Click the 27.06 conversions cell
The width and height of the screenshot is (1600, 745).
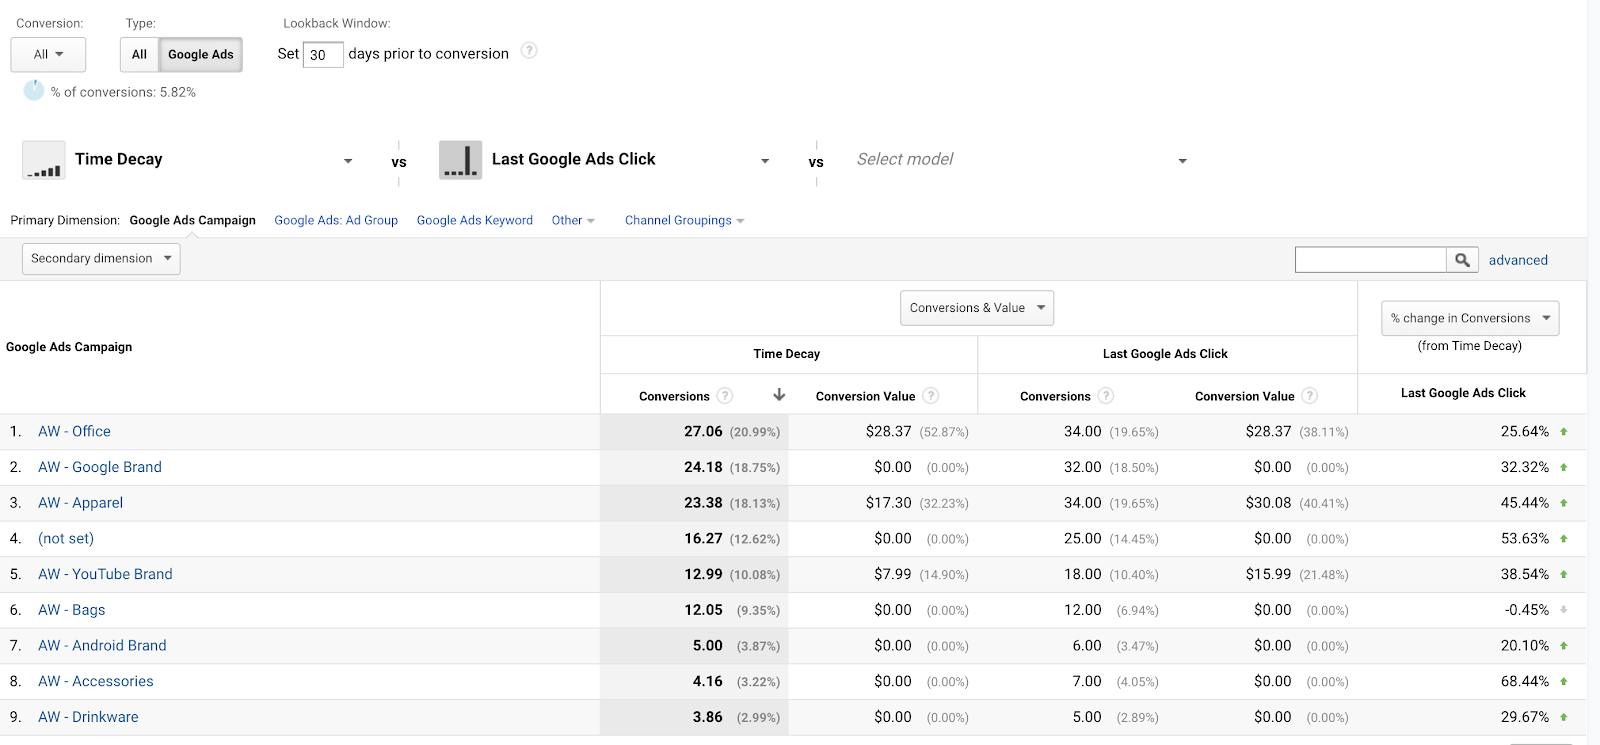[703, 432]
